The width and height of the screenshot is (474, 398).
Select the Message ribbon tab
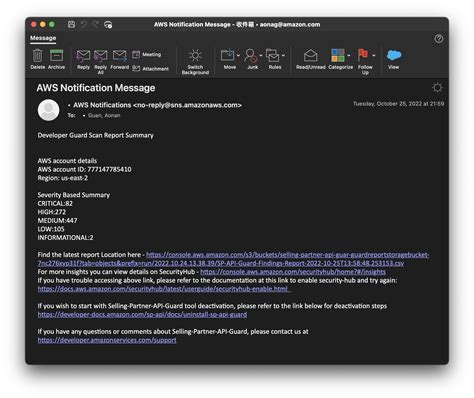[43, 38]
